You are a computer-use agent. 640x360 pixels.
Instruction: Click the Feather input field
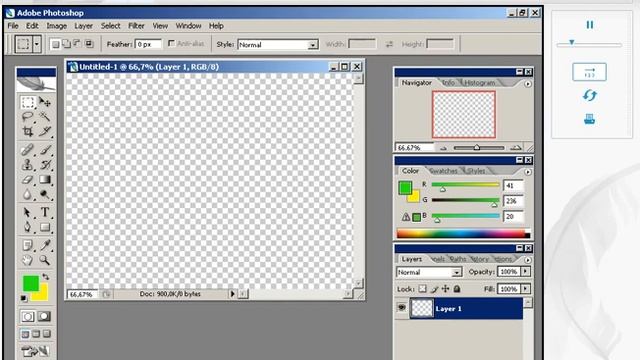click(149, 44)
